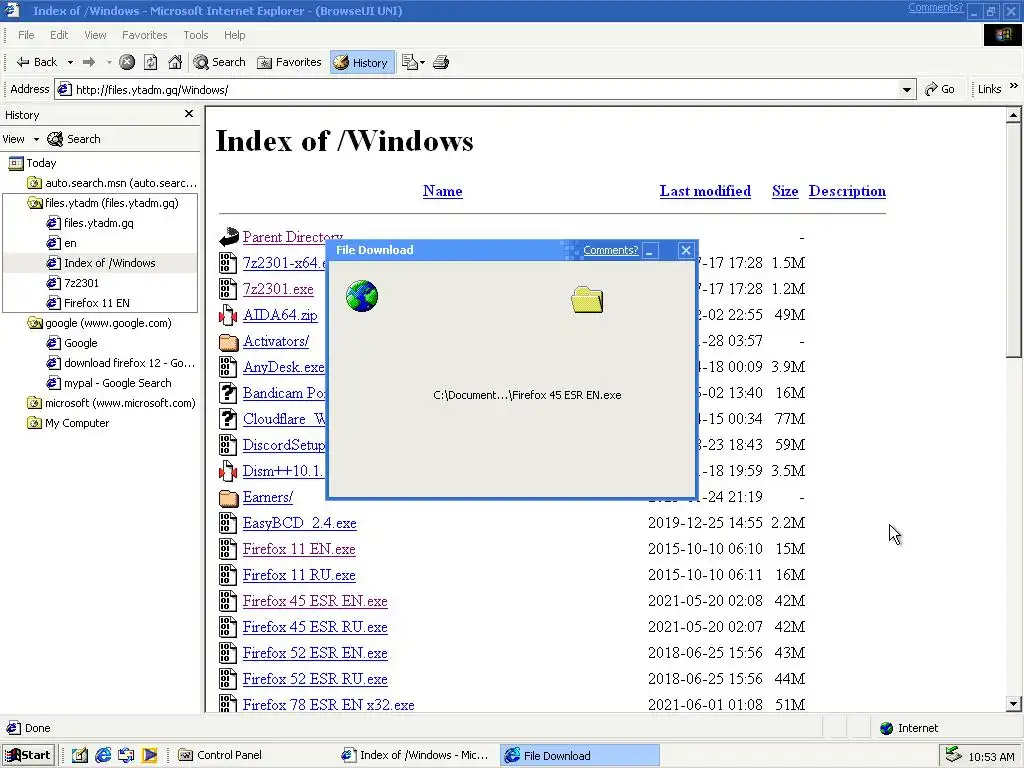Open the Back history dropdown arrow

point(70,63)
